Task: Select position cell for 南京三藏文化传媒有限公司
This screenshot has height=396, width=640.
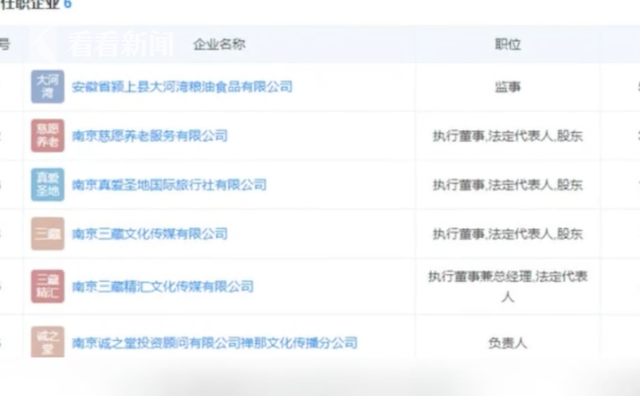Action: click(x=508, y=234)
